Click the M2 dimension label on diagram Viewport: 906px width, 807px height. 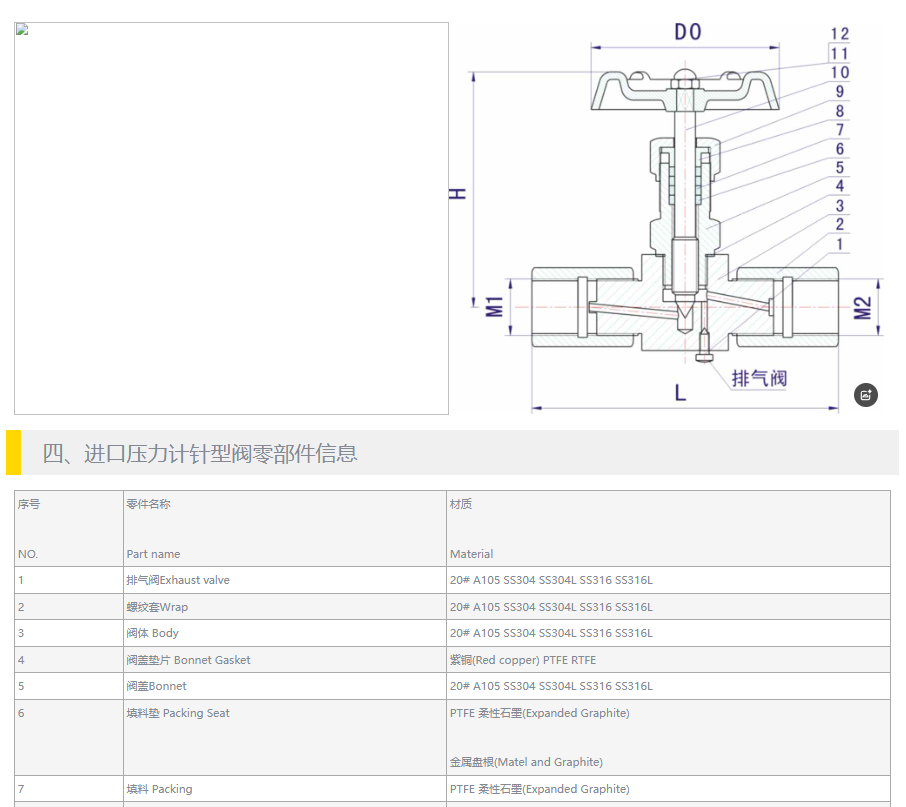(x=863, y=309)
